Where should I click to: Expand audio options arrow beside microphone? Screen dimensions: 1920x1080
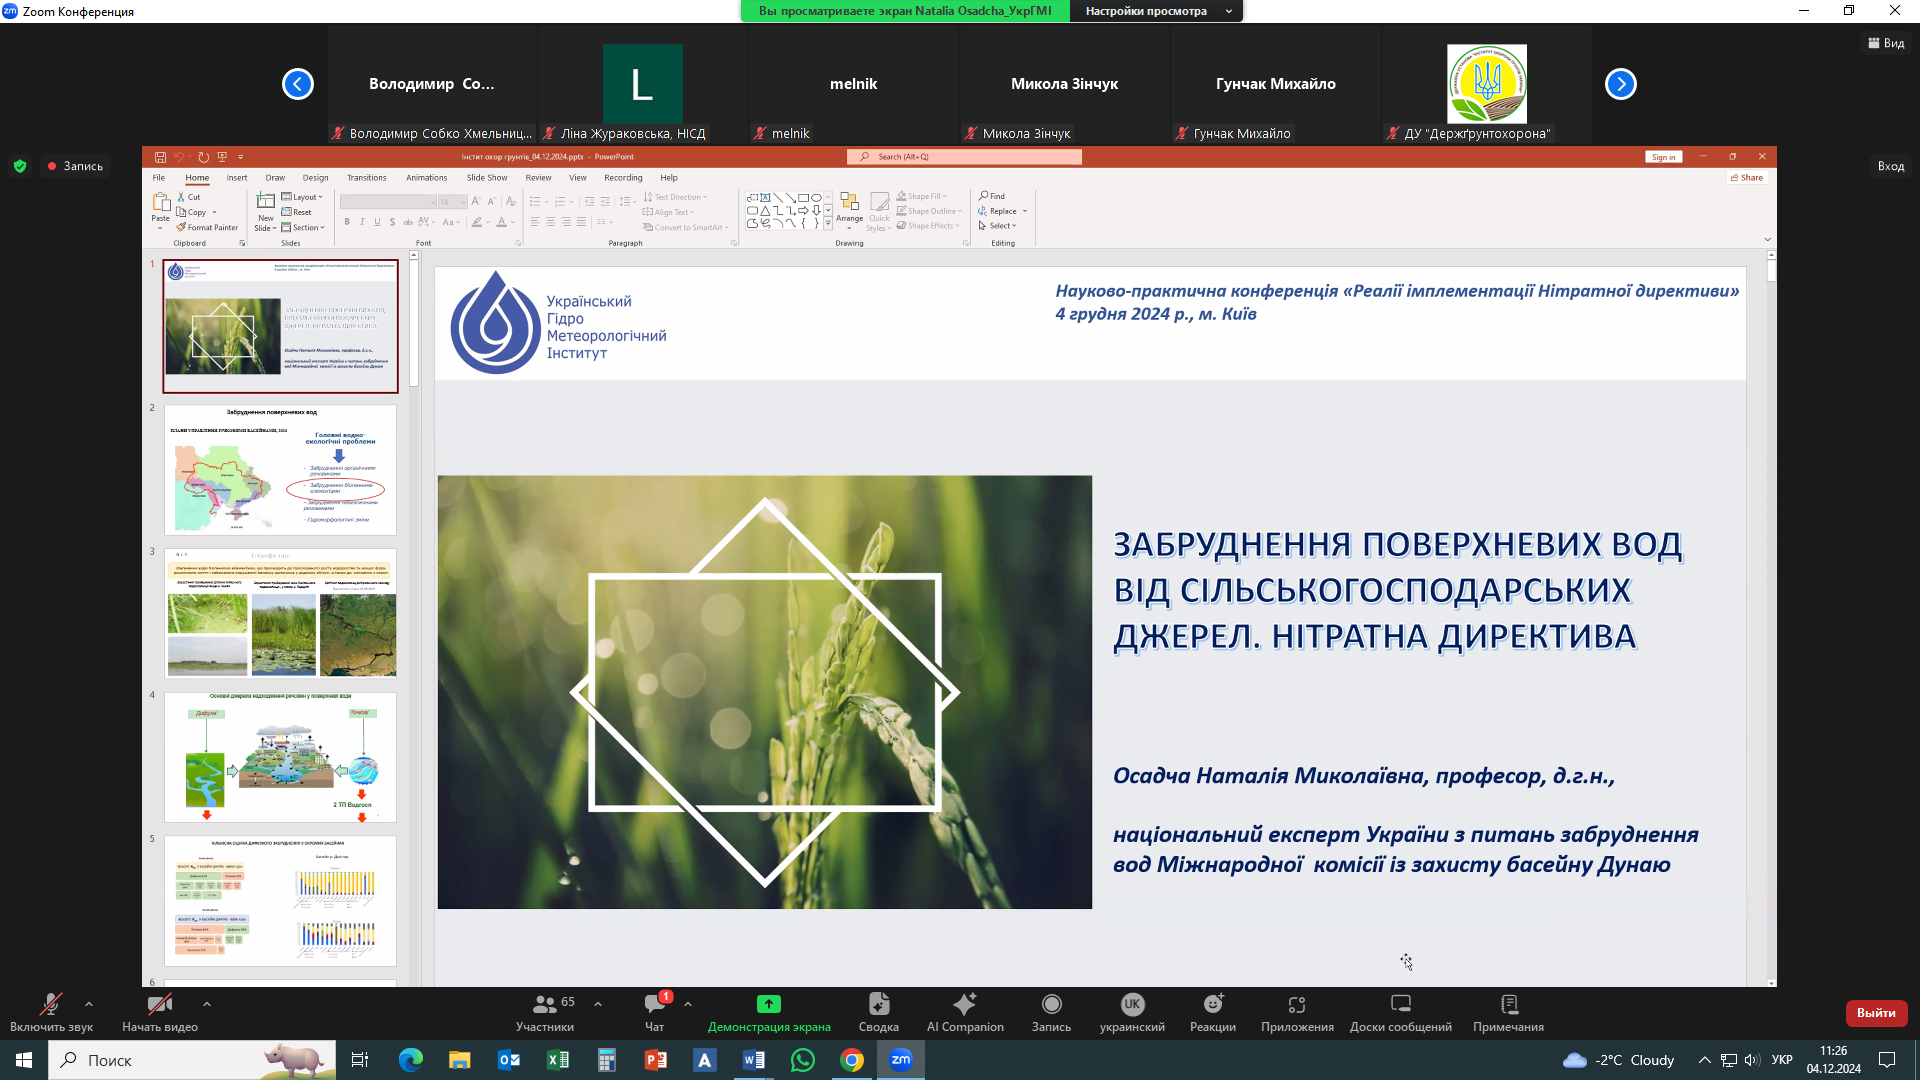coord(89,1004)
